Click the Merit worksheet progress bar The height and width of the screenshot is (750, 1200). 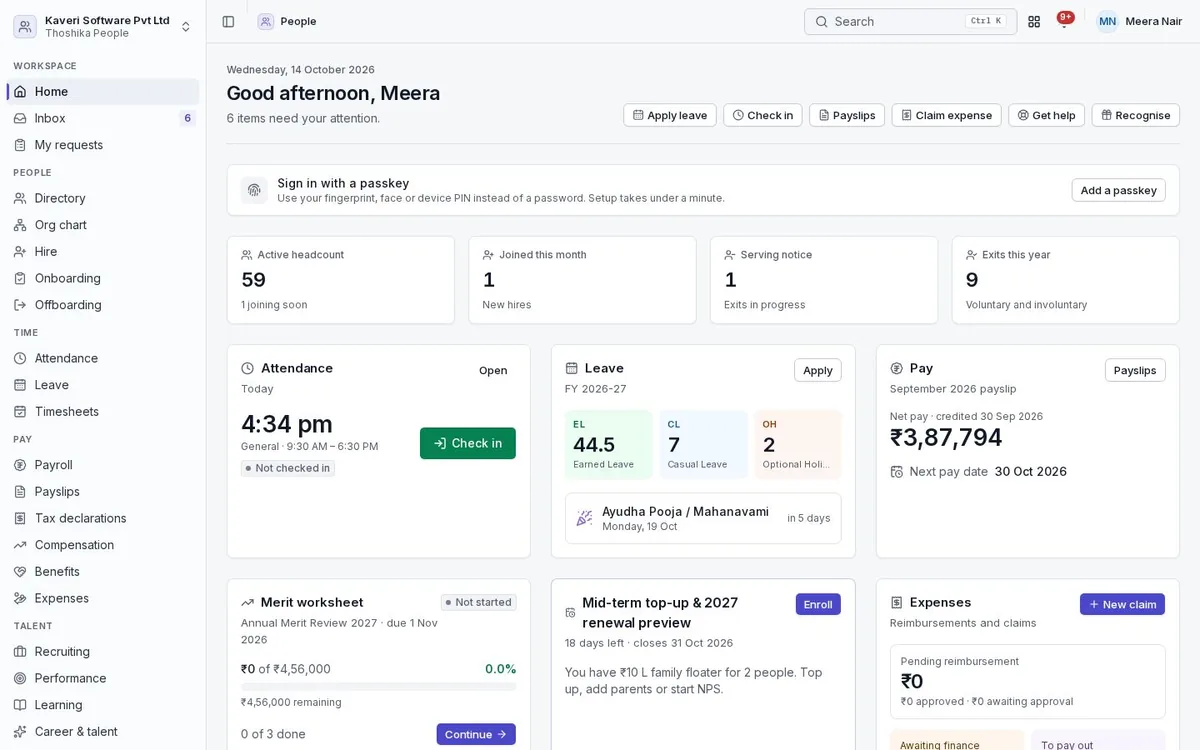pyautogui.click(x=379, y=687)
